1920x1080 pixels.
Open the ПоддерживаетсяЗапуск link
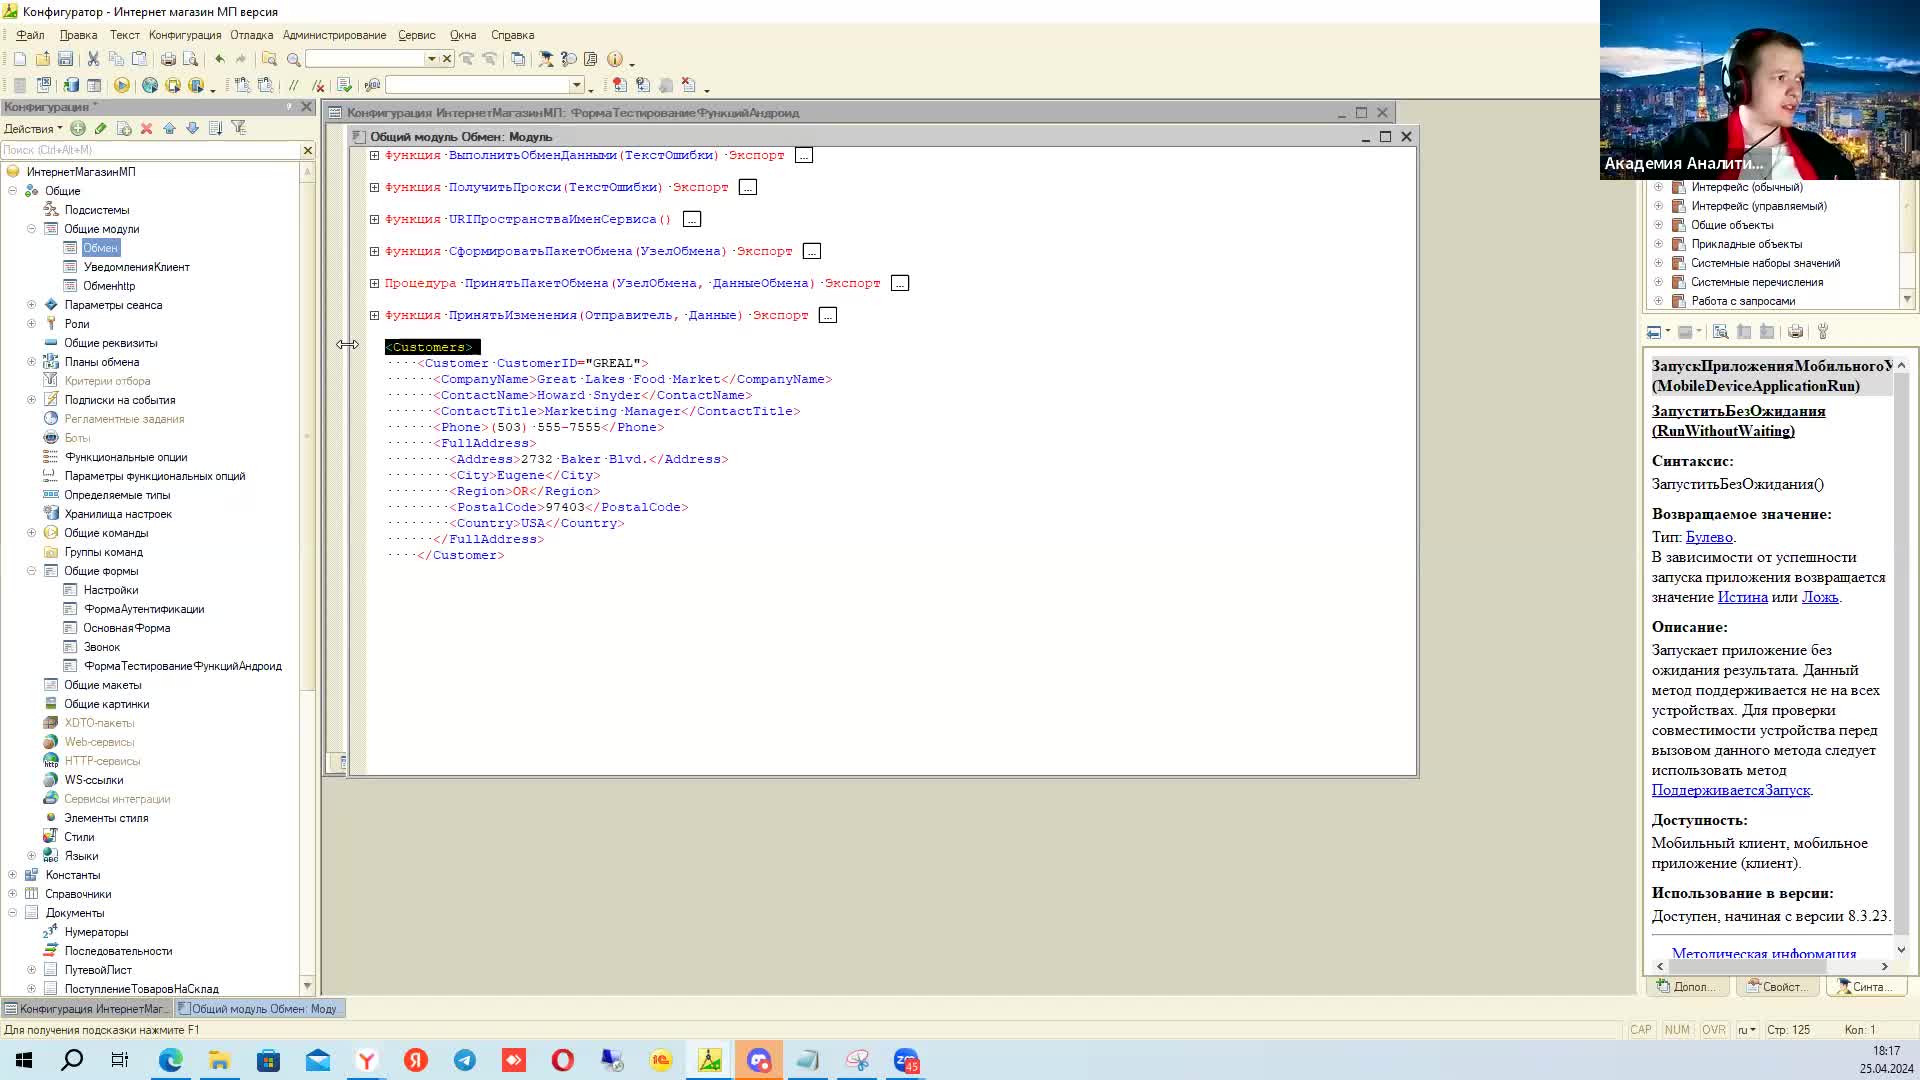point(1730,790)
